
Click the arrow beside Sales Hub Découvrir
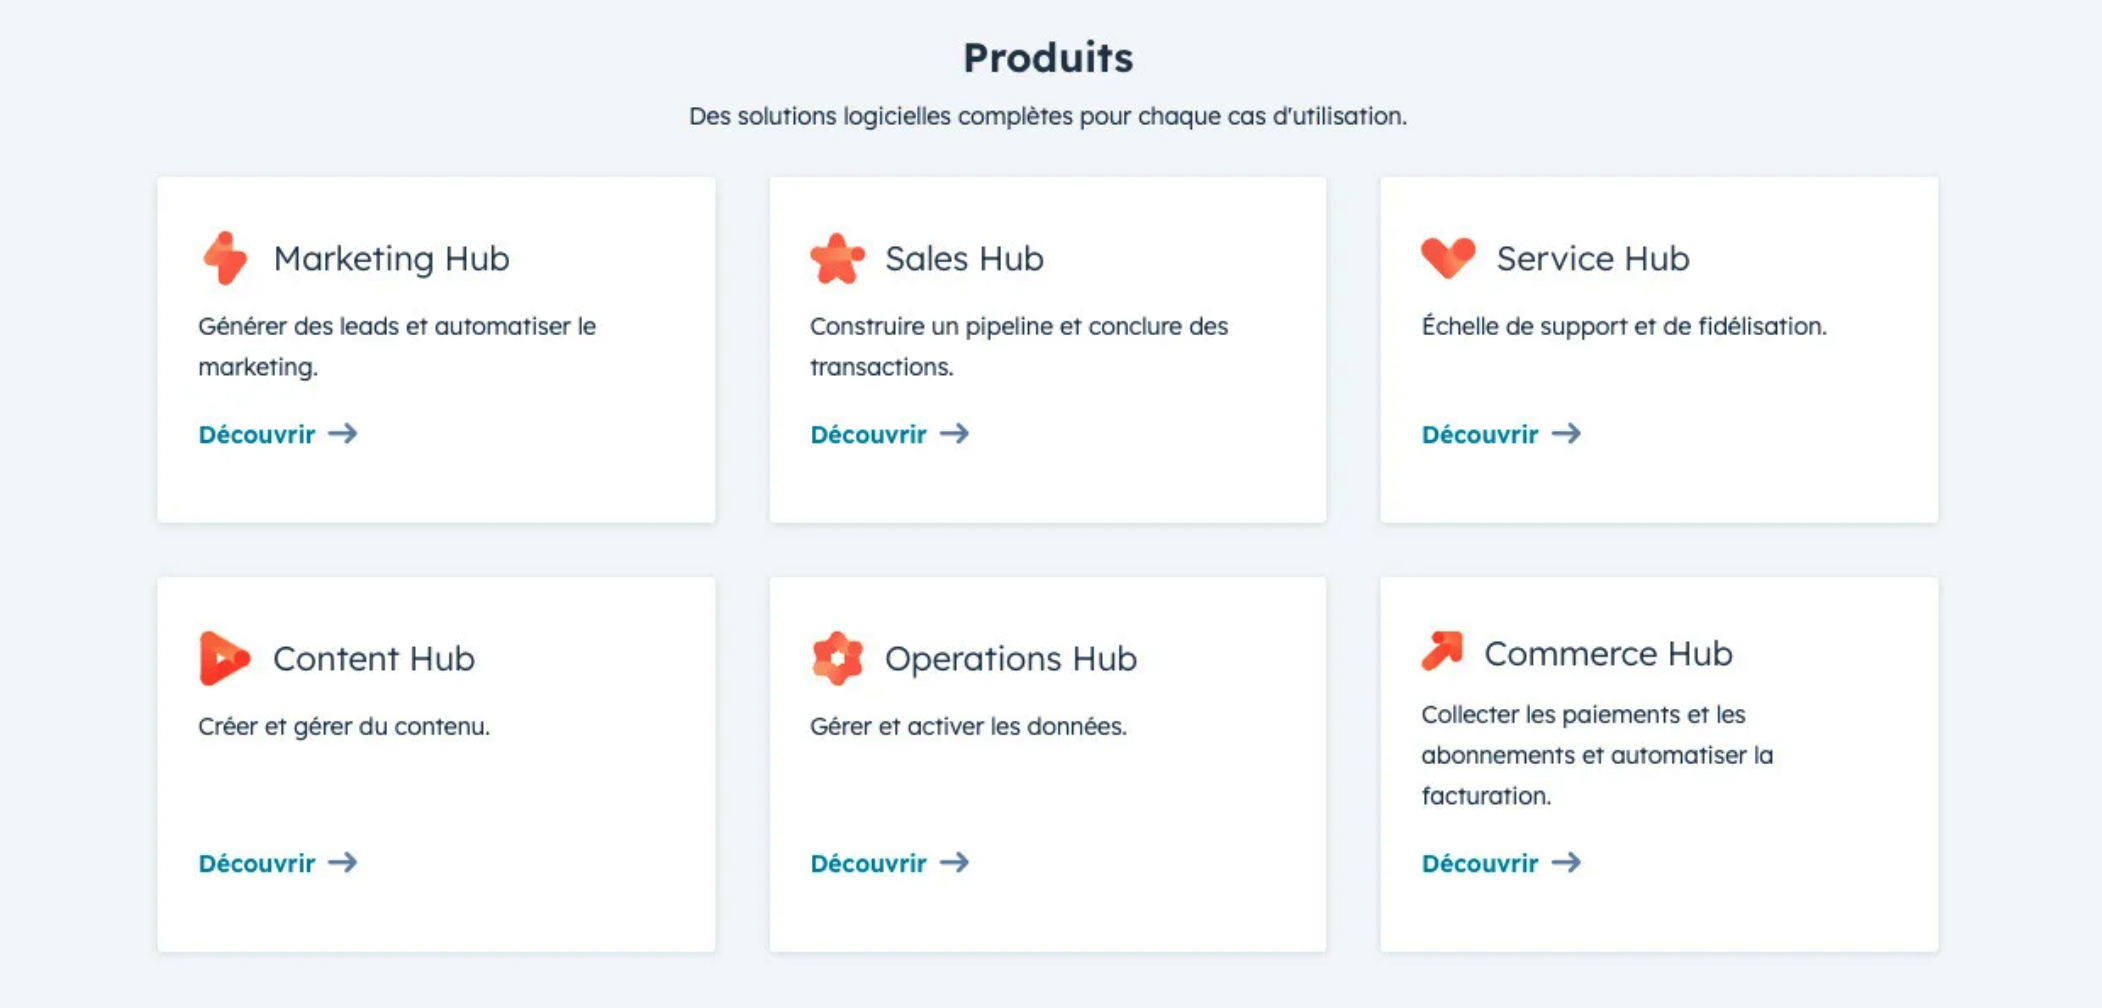[x=955, y=433]
